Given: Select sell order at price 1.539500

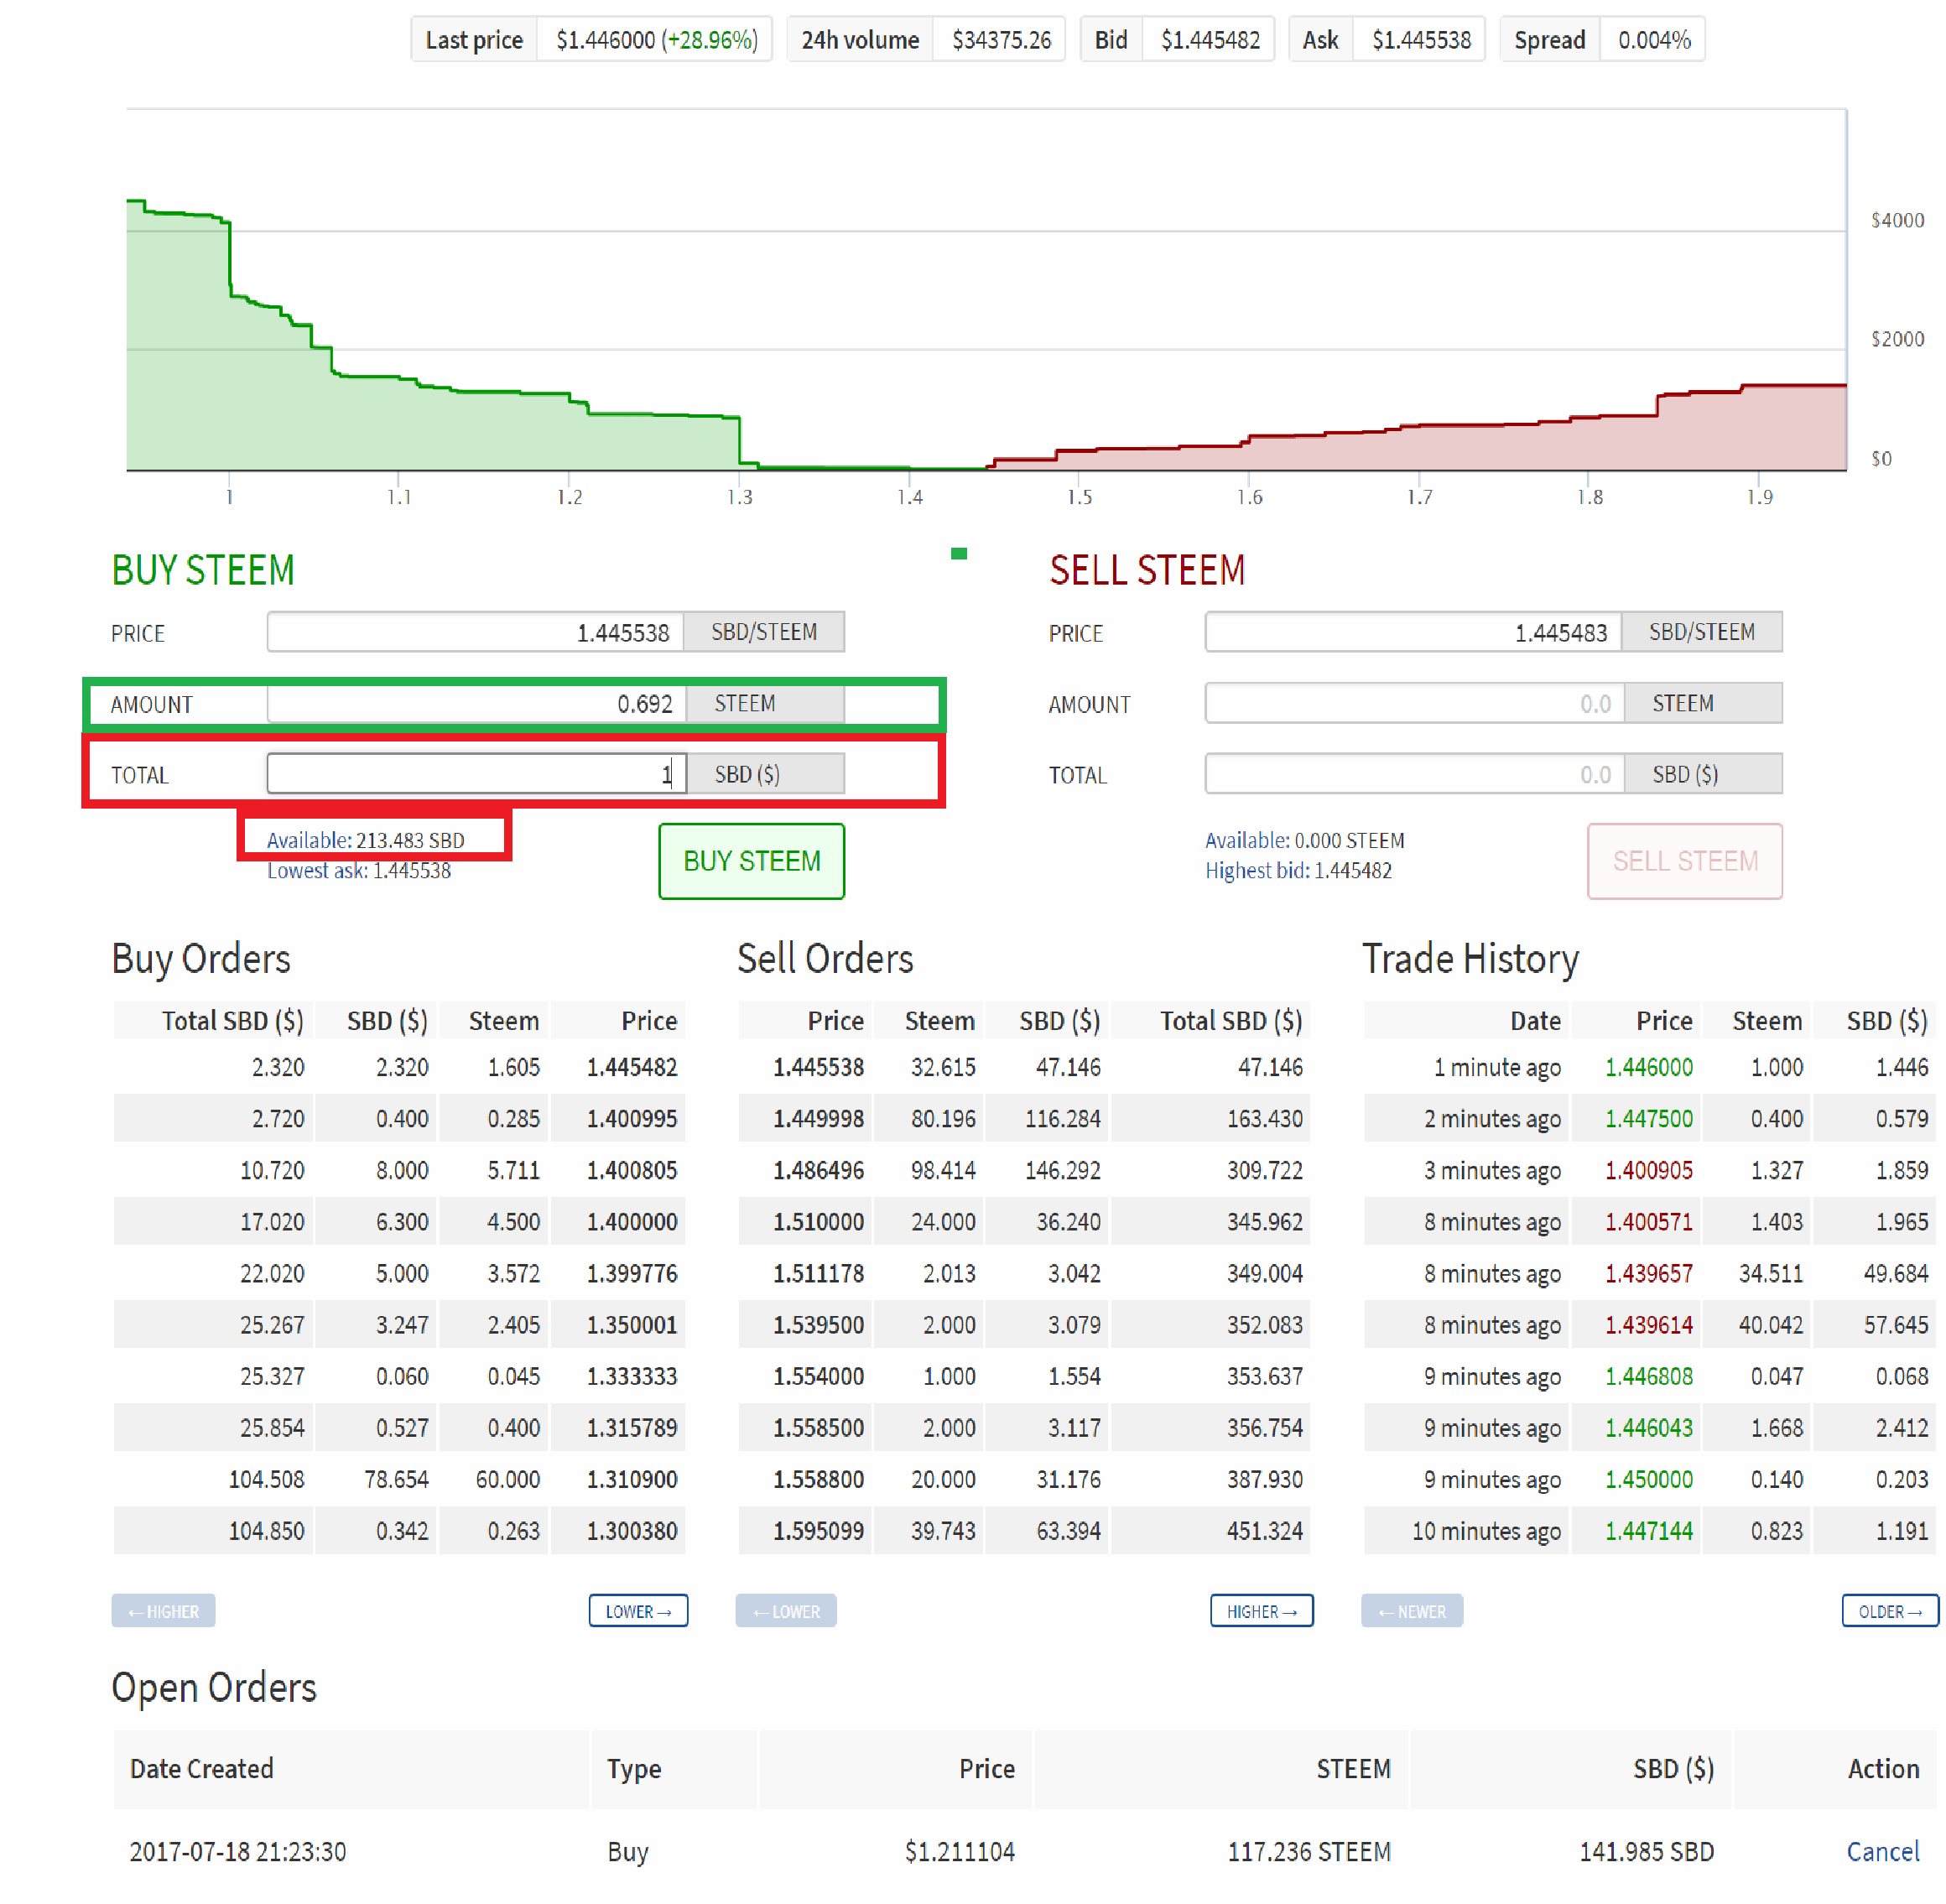Looking at the screenshot, I should (1024, 1324).
